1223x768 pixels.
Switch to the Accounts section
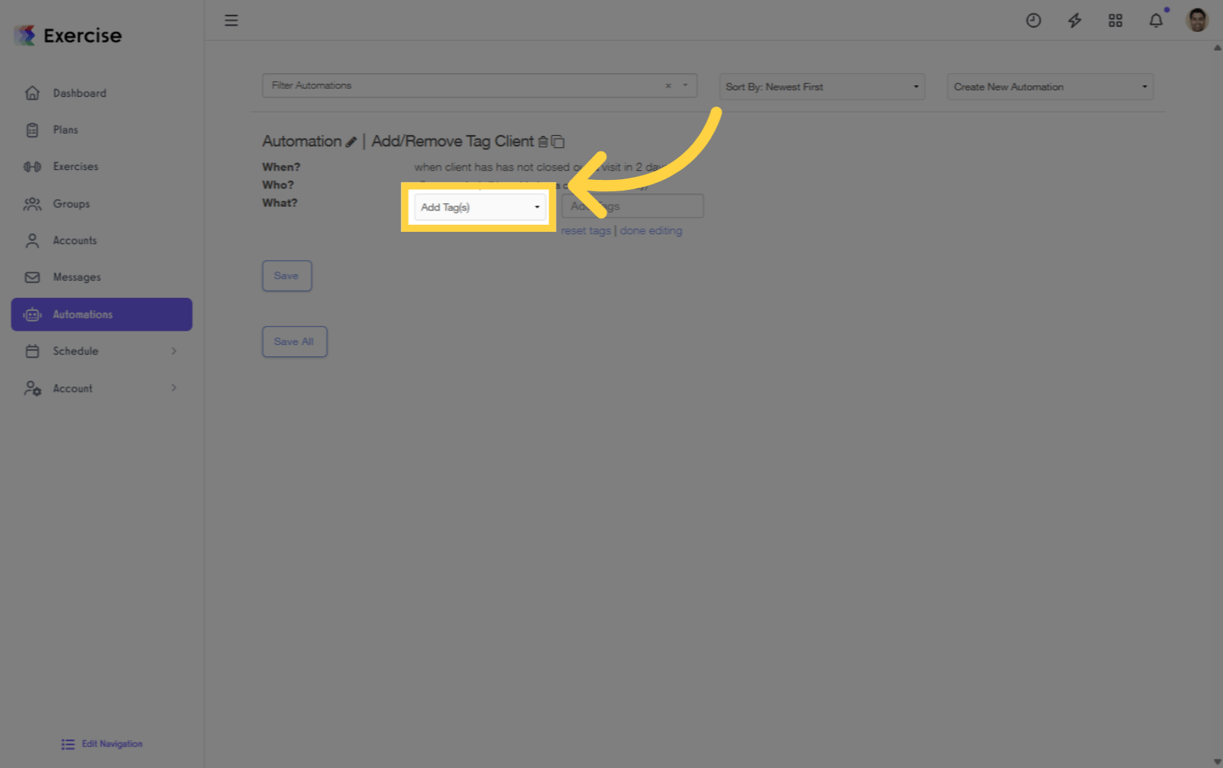(32, 240)
